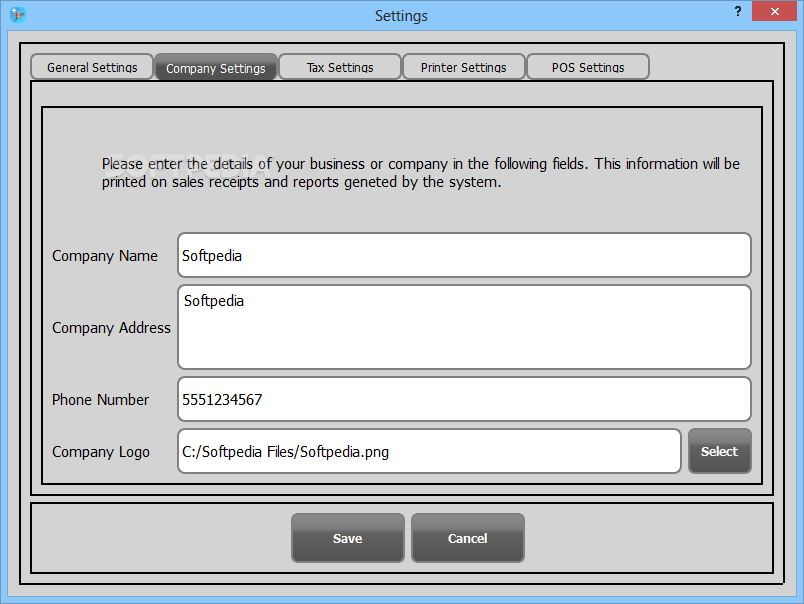Click the Company Address label

(x=111, y=328)
